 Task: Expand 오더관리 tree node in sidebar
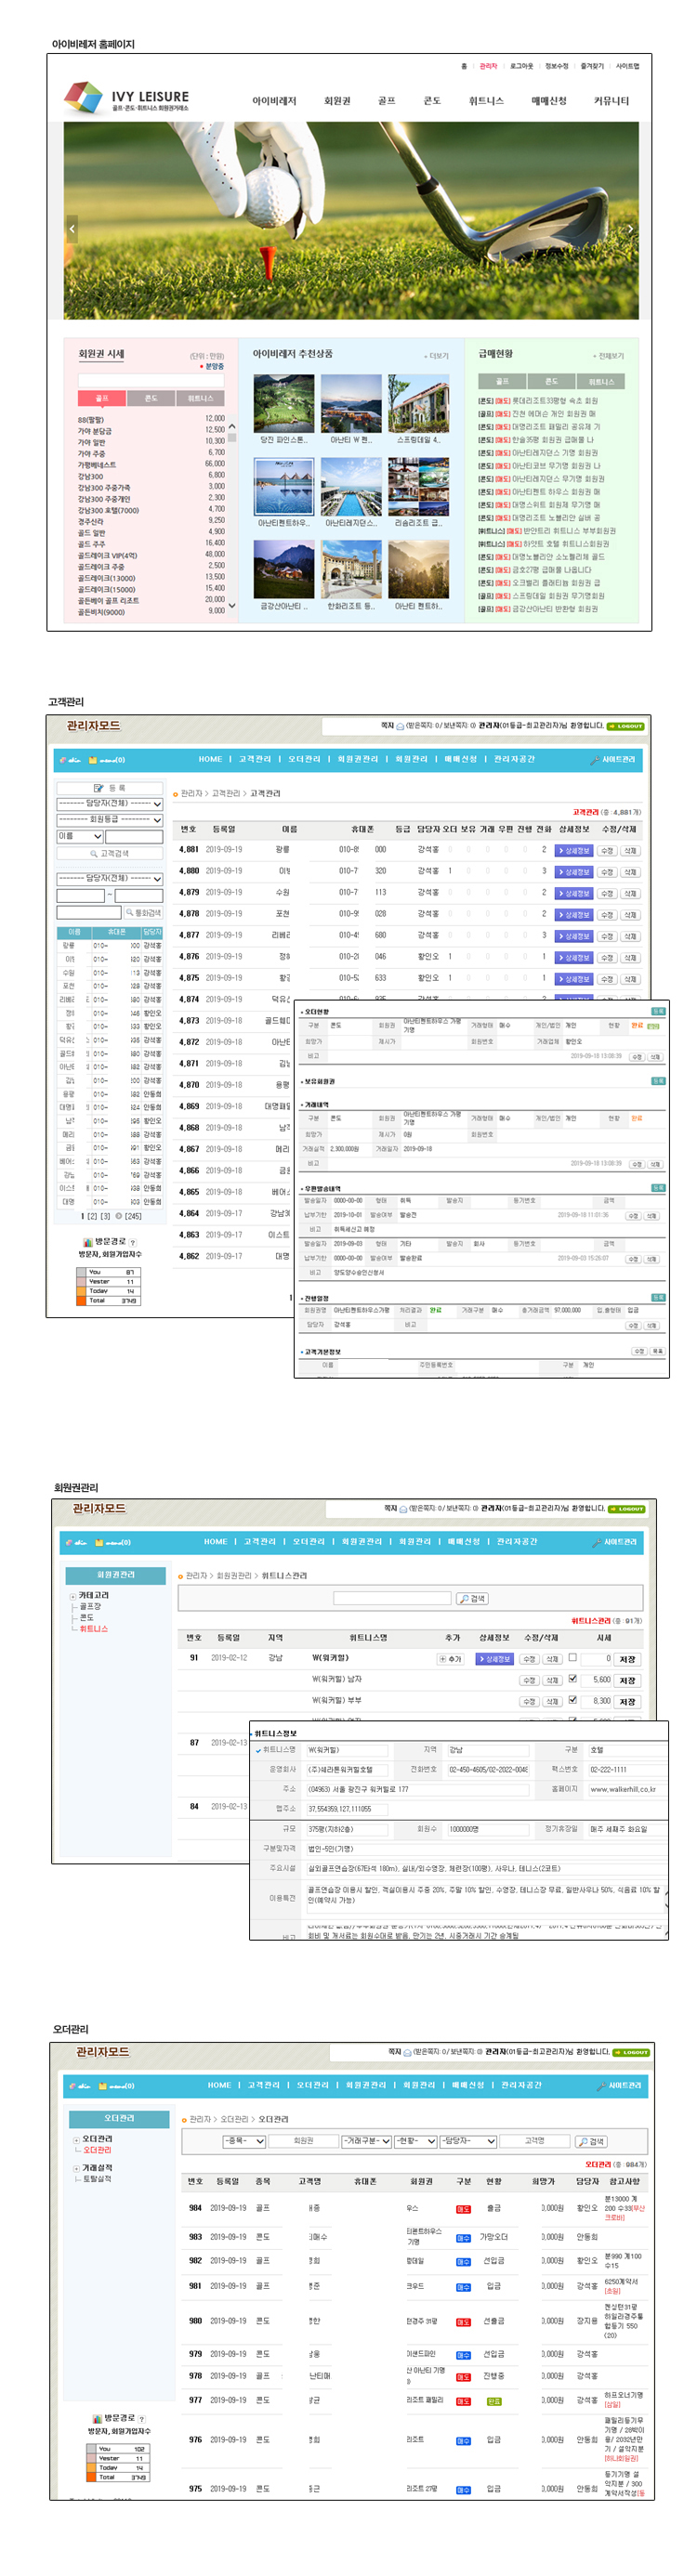[77, 2139]
